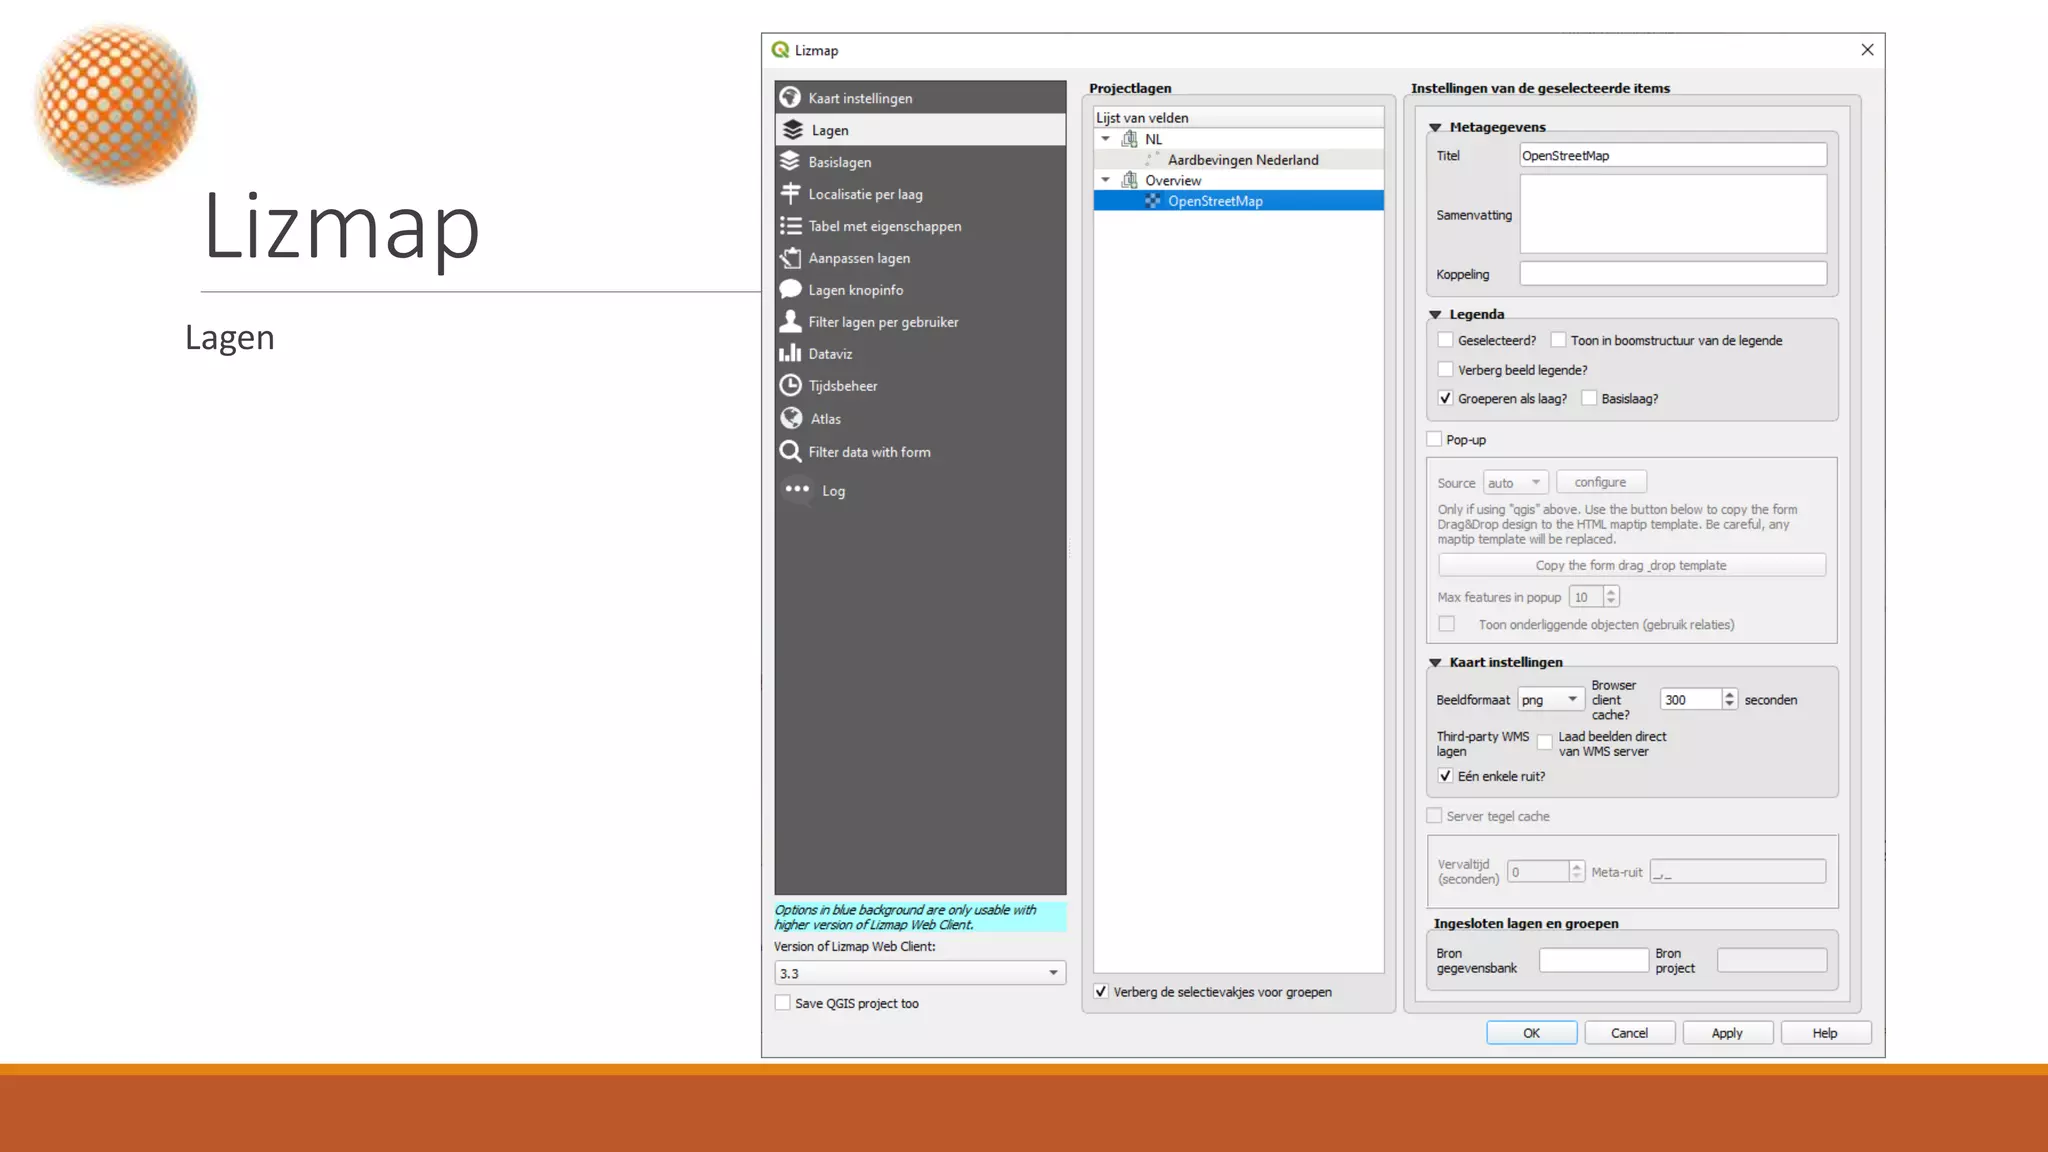Viewport: 2048px width, 1152px height.
Task: Open the Beeldformaat png dropdown
Action: point(1550,700)
